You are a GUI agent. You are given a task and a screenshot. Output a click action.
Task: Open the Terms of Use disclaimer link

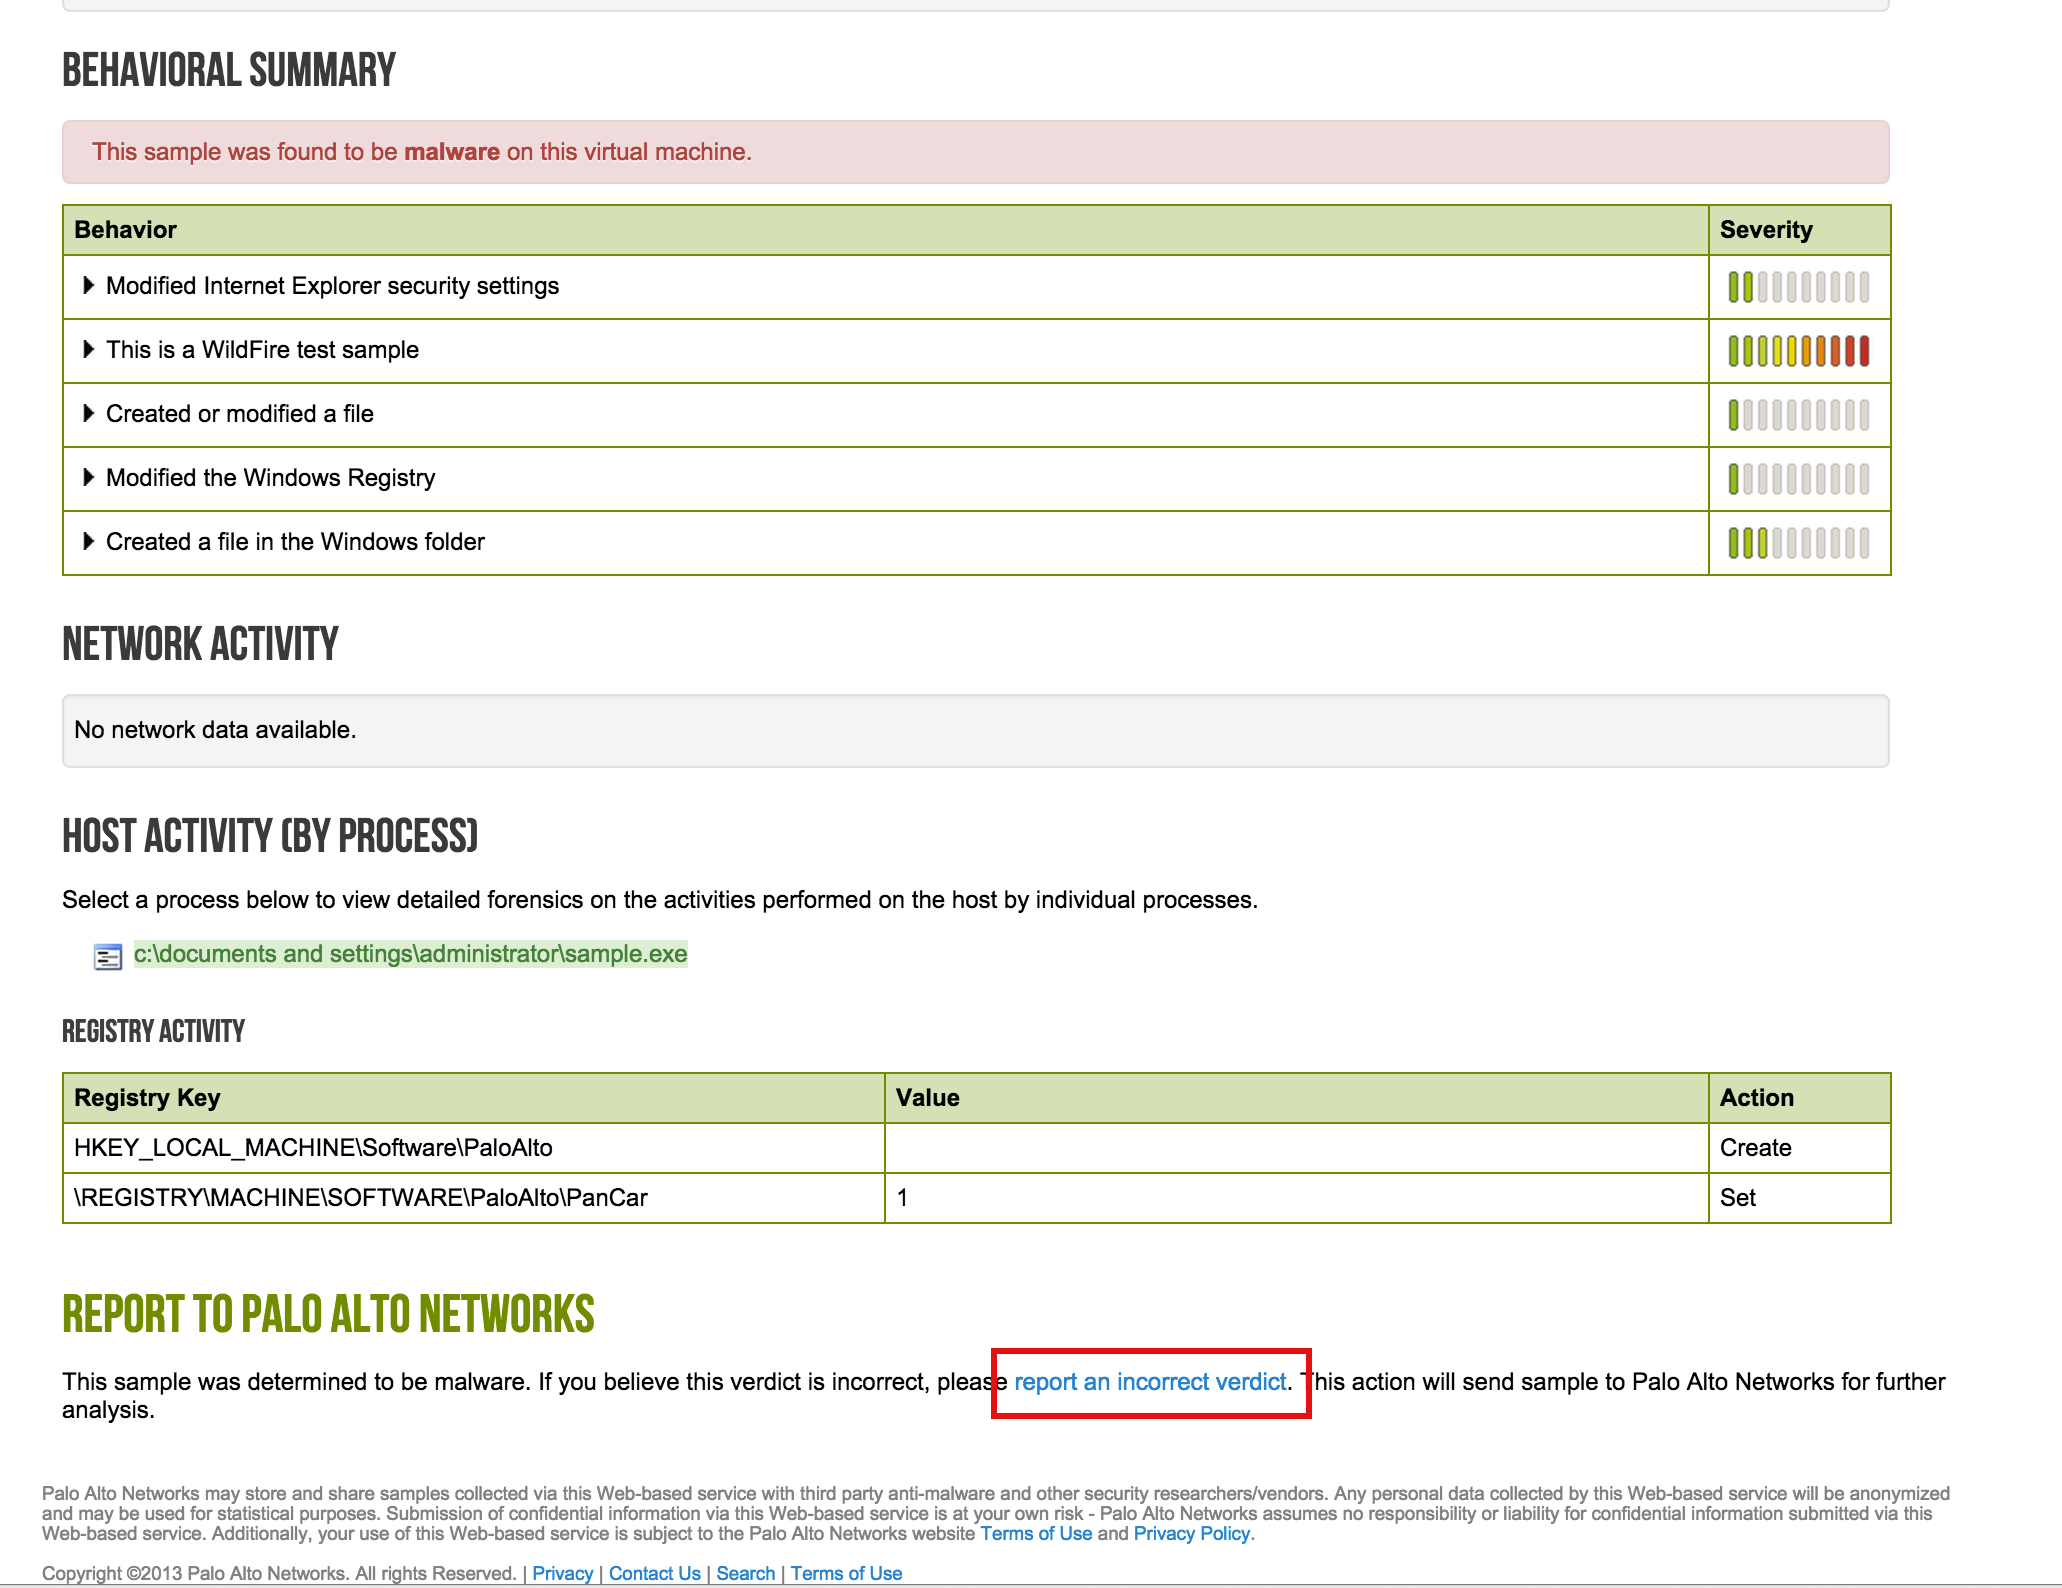click(1036, 1534)
